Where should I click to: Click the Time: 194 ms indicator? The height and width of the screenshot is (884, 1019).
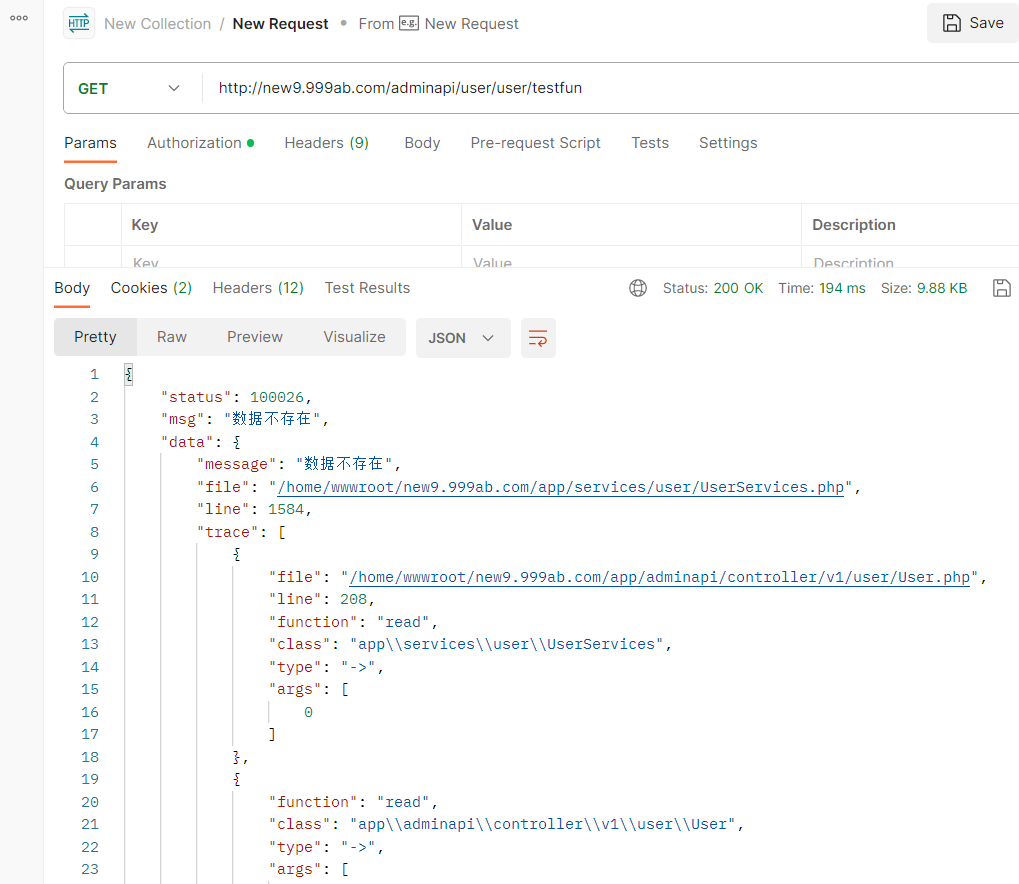(x=822, y=288)
